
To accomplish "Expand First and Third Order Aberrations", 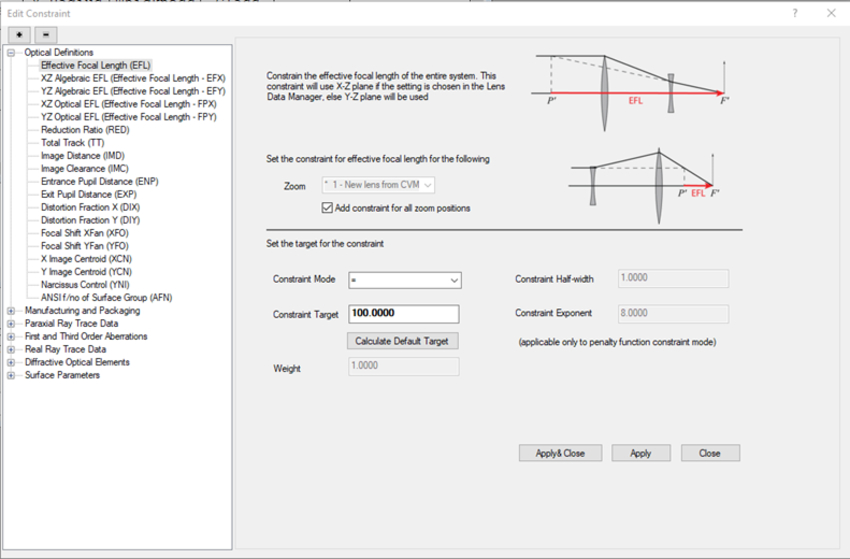I will coord(12,337).
